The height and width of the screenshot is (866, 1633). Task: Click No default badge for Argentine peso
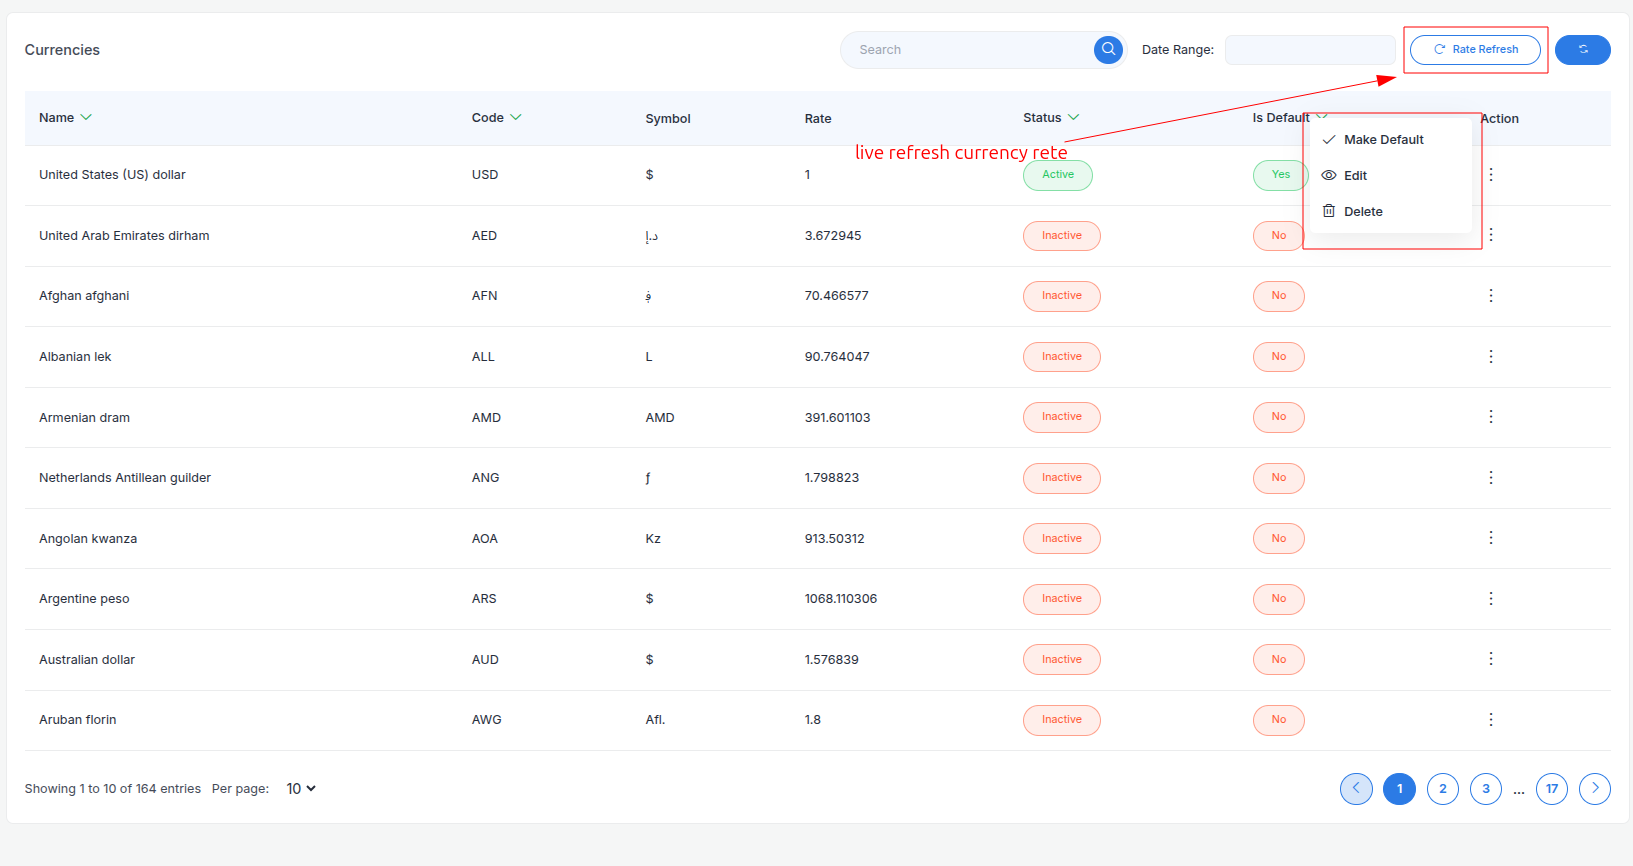click(x=1279, y=599)
